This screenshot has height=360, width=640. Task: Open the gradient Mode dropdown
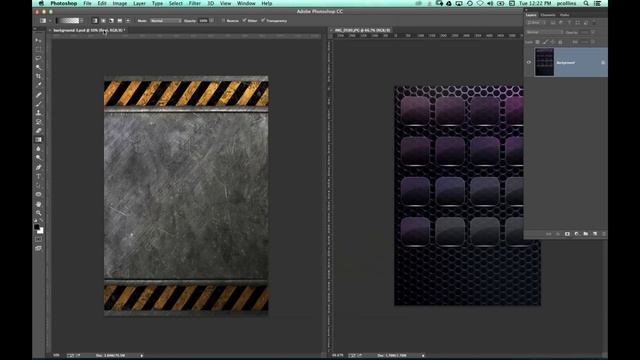click(x=165, y=20)
